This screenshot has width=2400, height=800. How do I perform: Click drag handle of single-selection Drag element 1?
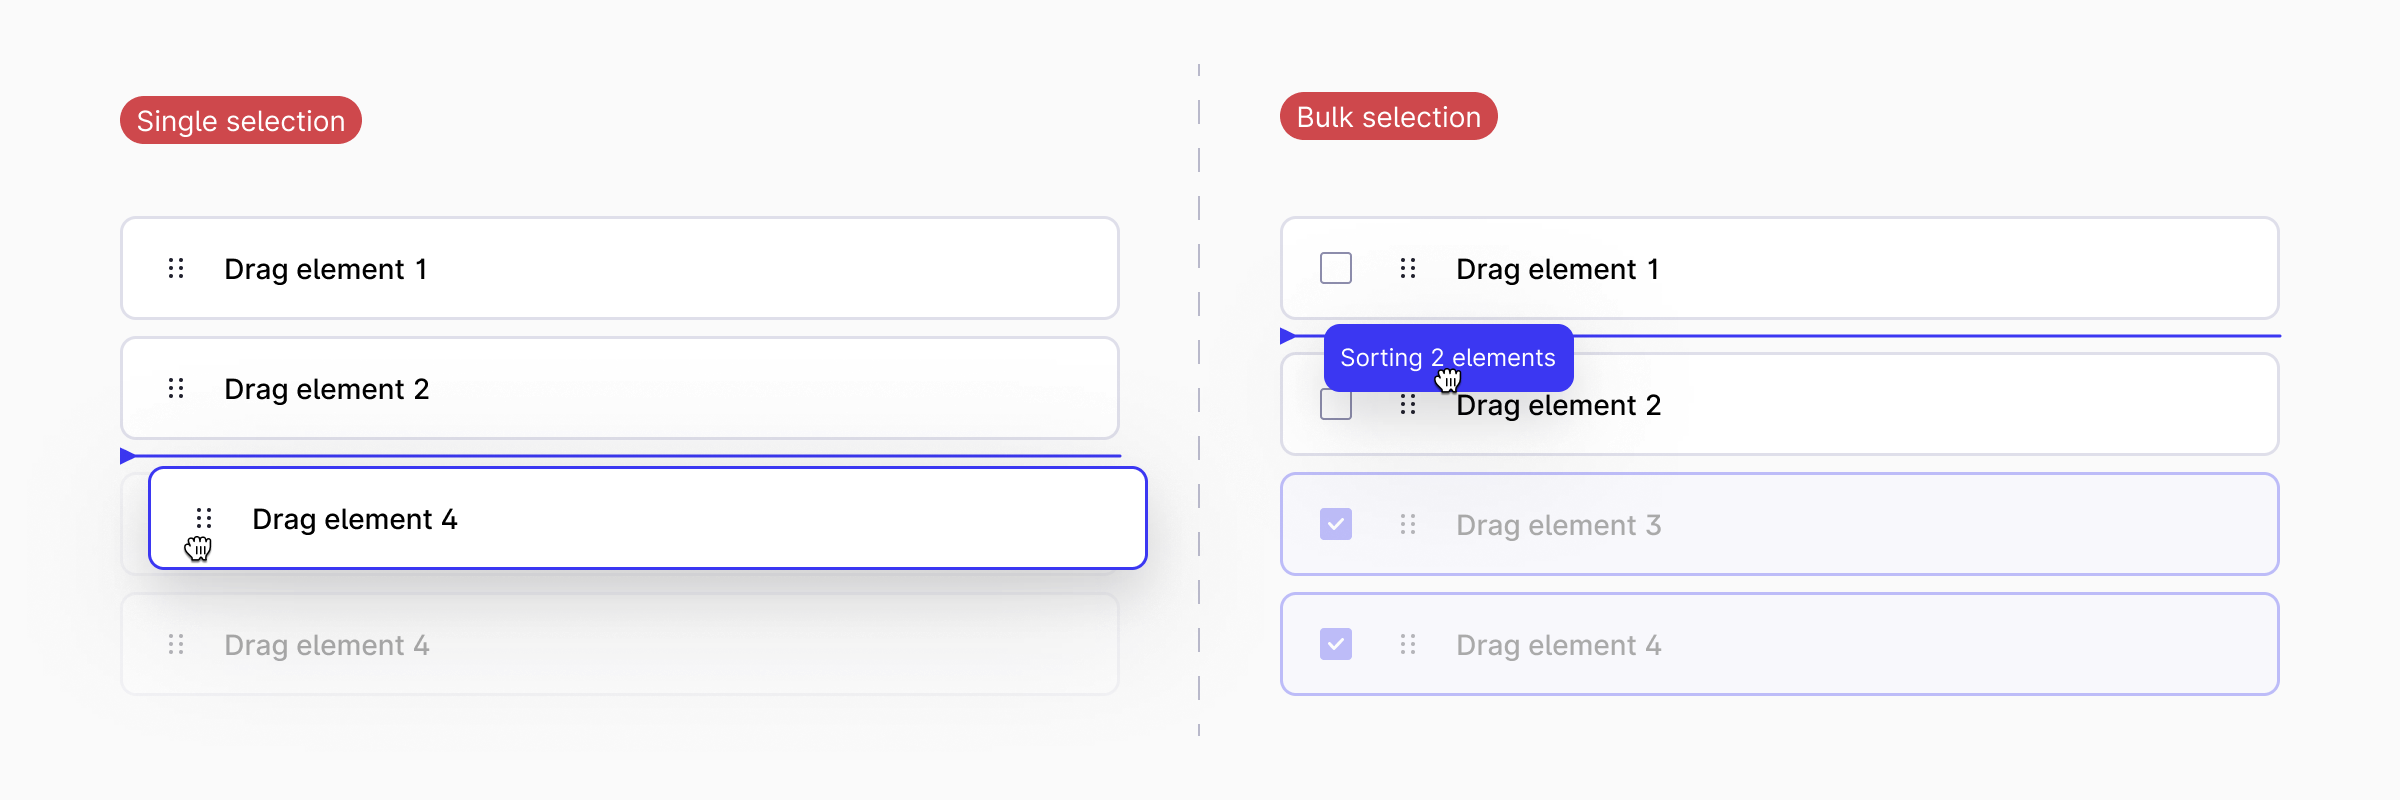pos(176,268)
